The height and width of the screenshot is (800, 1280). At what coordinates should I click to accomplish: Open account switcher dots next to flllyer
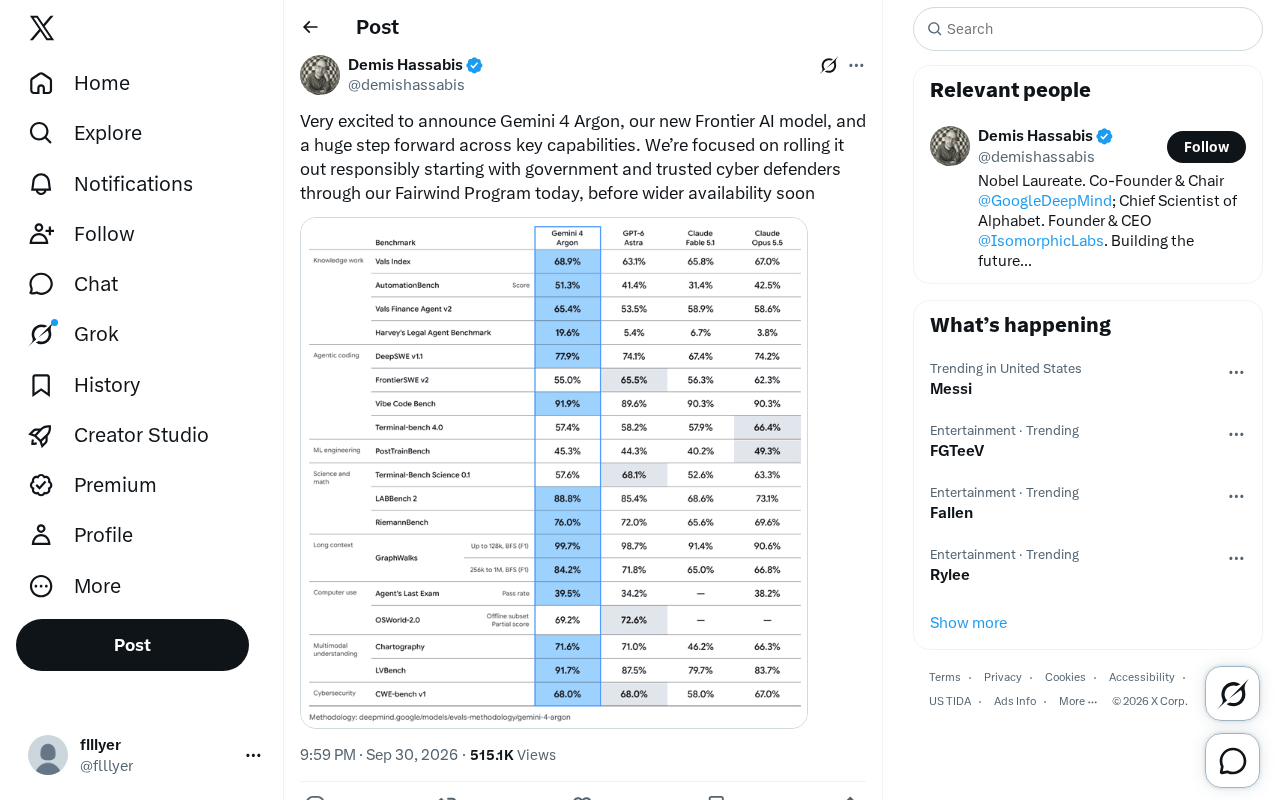pyautogui.click(x=253, y=755)
